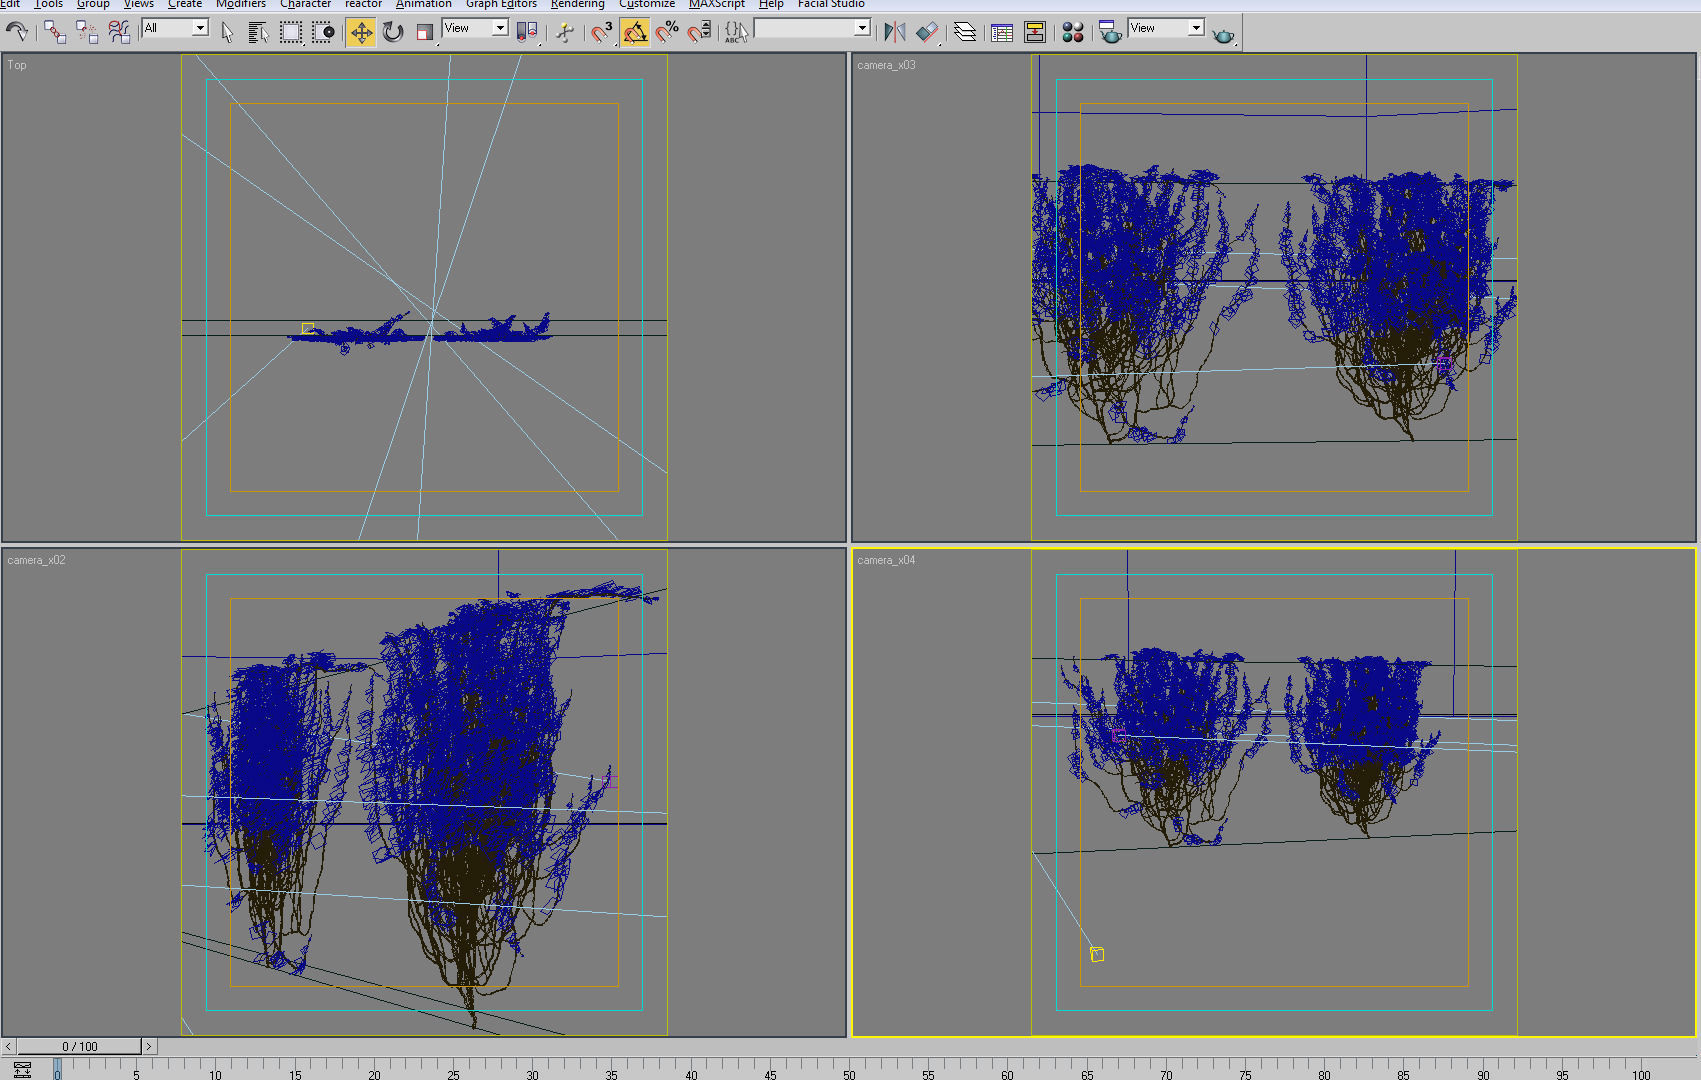This screenshot has width=1701, height=1080.
Task: Open the Layer Manager icon
Action: point(965,32)
